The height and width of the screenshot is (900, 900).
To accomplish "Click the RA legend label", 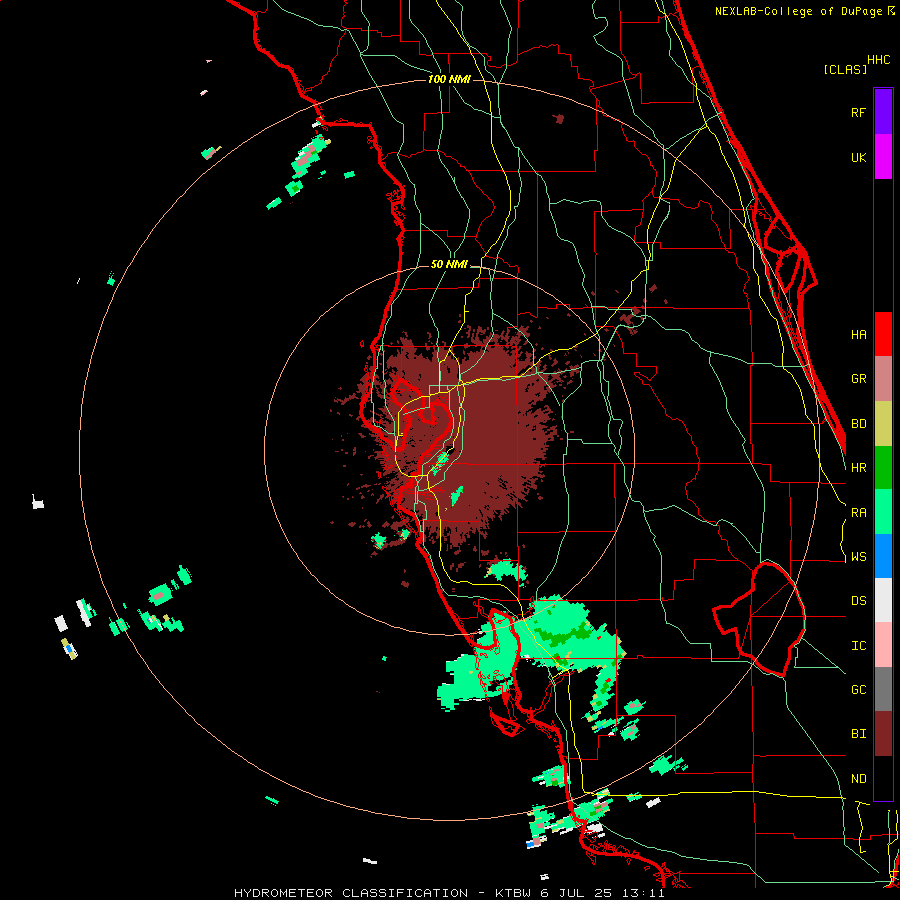I will click(x=859, y=513).
